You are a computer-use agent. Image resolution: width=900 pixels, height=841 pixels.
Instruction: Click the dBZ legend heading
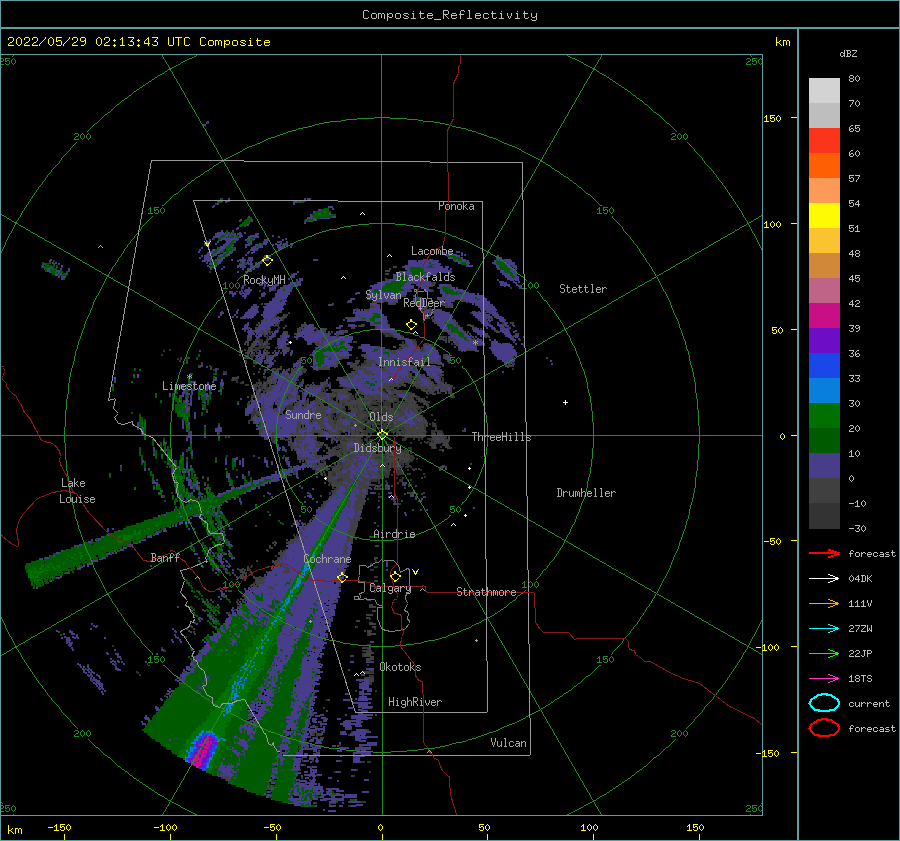[x=848, y=54]
